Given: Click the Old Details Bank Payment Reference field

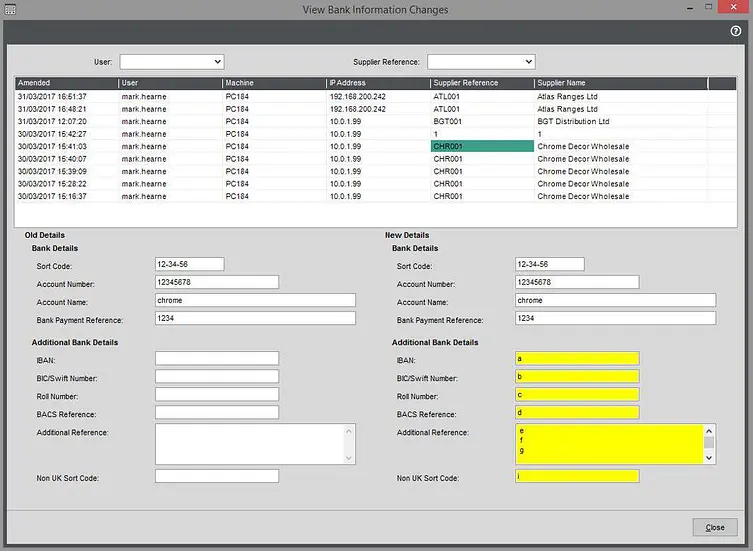Looking at the screenshot, I should 255,318.
